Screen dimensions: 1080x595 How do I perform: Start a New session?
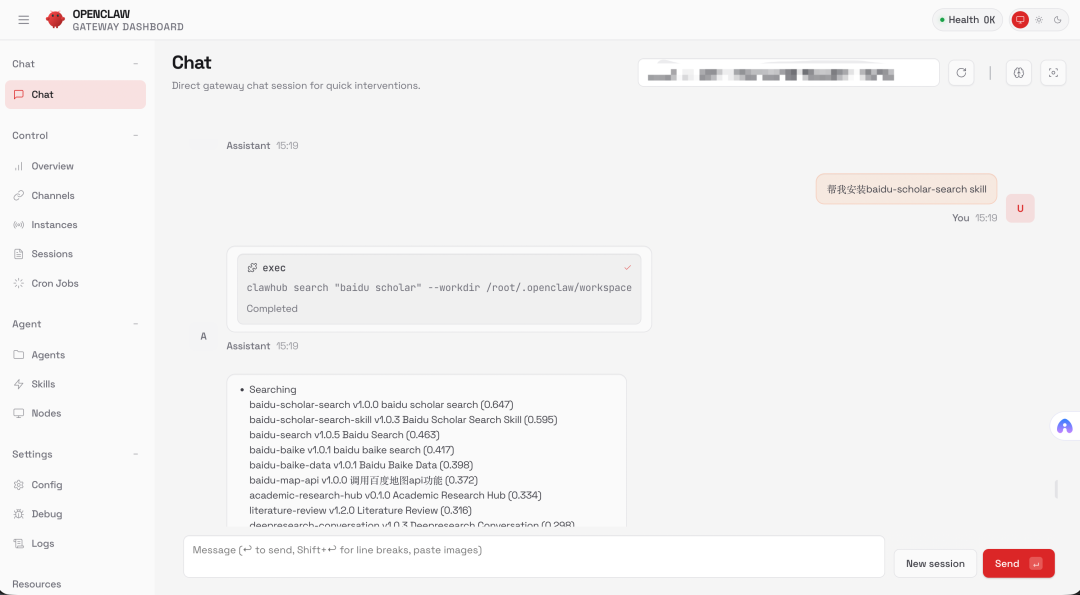point(934,563)
